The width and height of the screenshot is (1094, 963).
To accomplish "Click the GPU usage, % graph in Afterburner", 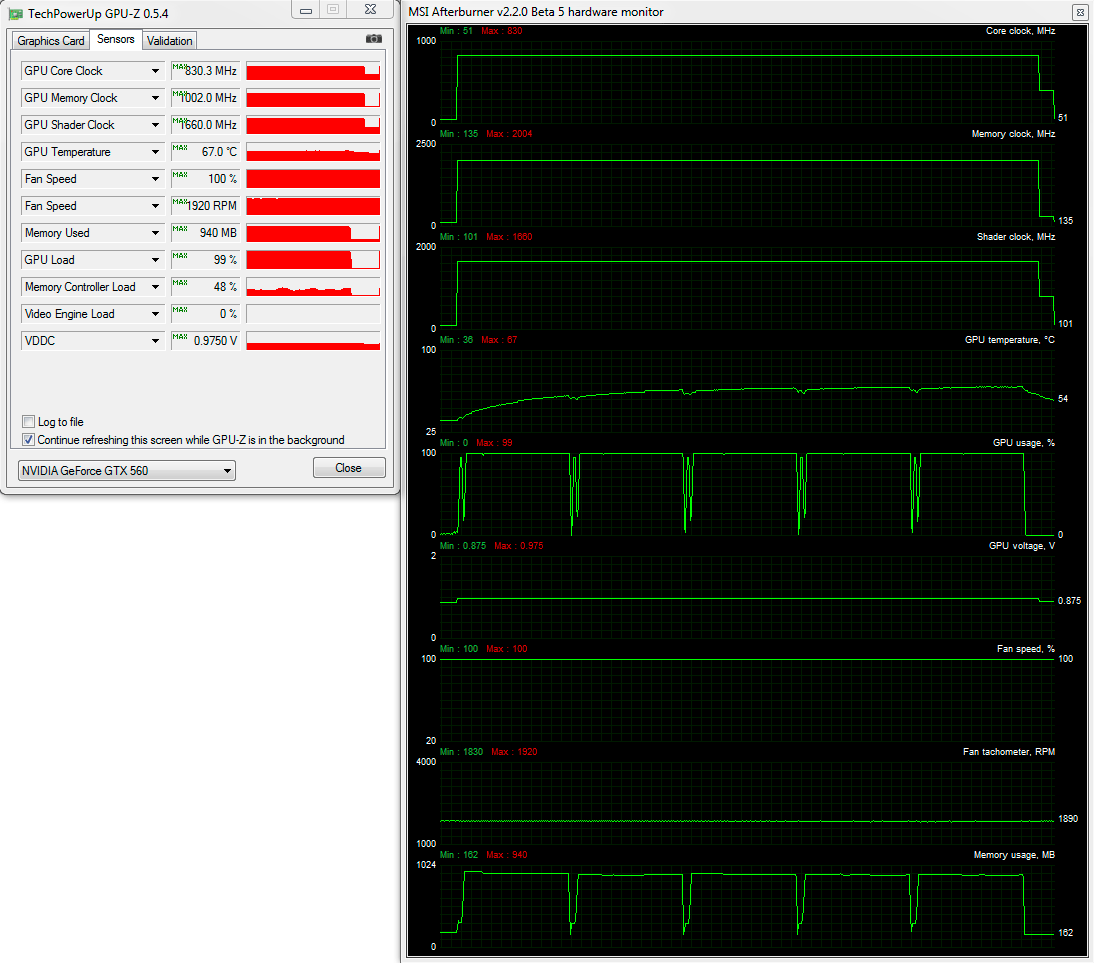I will coord(747,494).
